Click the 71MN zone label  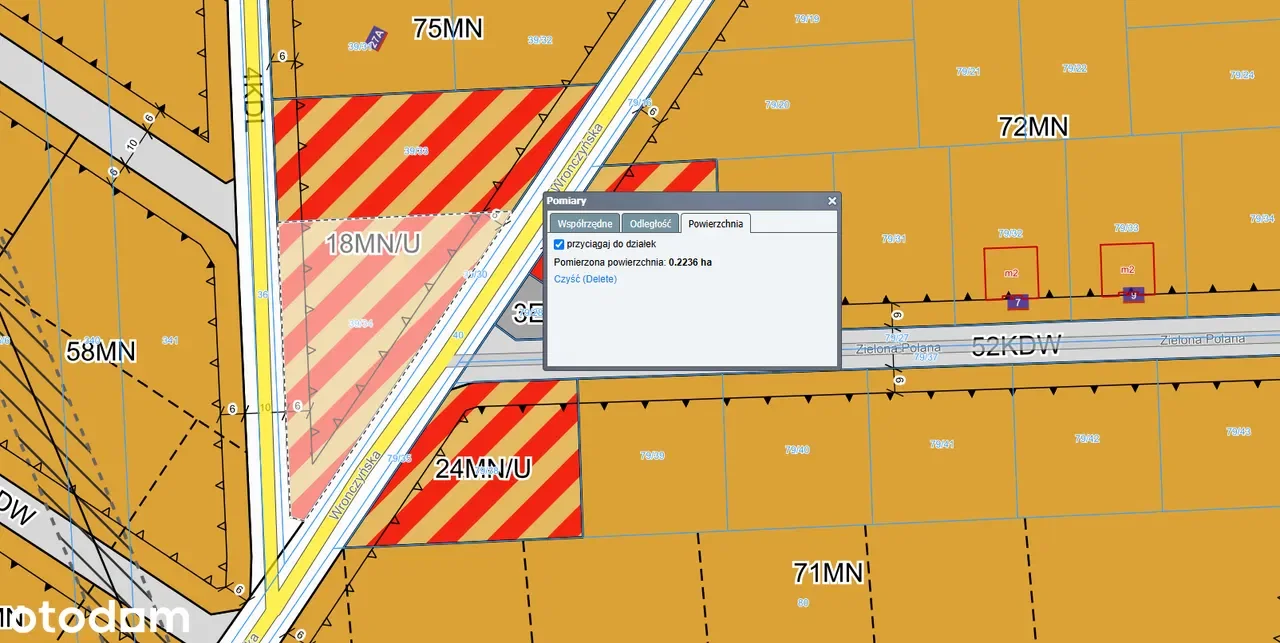[x=828, y=573]
